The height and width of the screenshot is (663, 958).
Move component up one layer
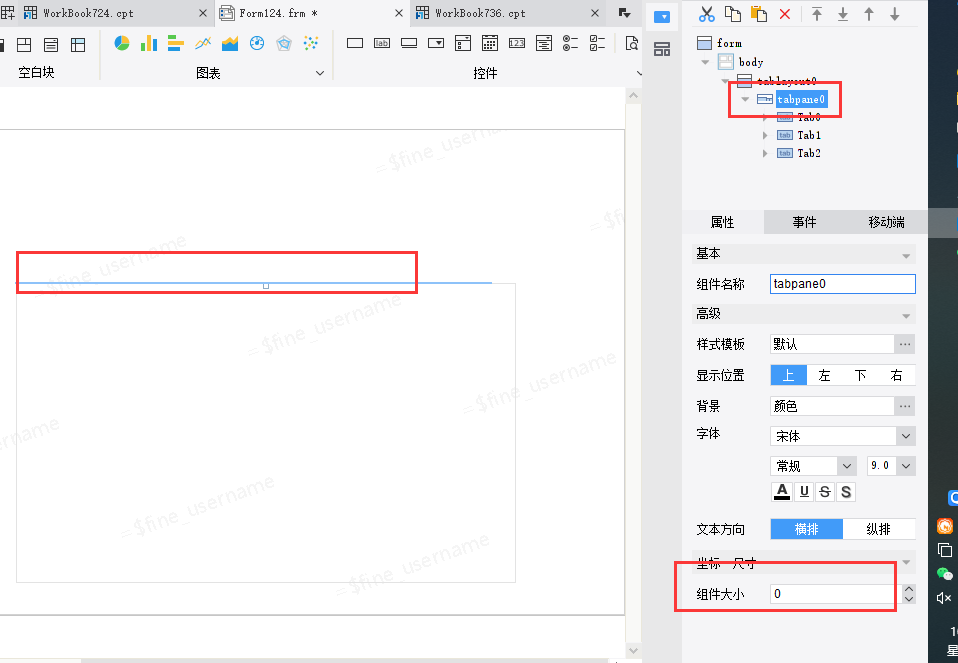[869, 13]
